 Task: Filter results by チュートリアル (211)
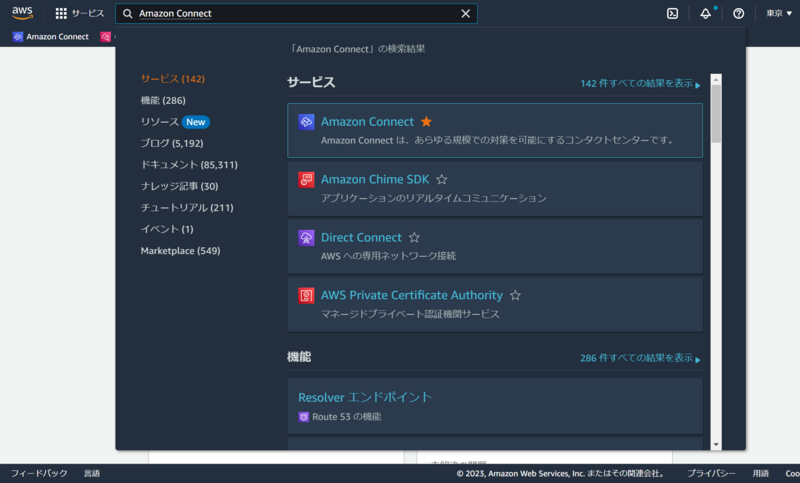pyautogui.click(x=187, y=208)
